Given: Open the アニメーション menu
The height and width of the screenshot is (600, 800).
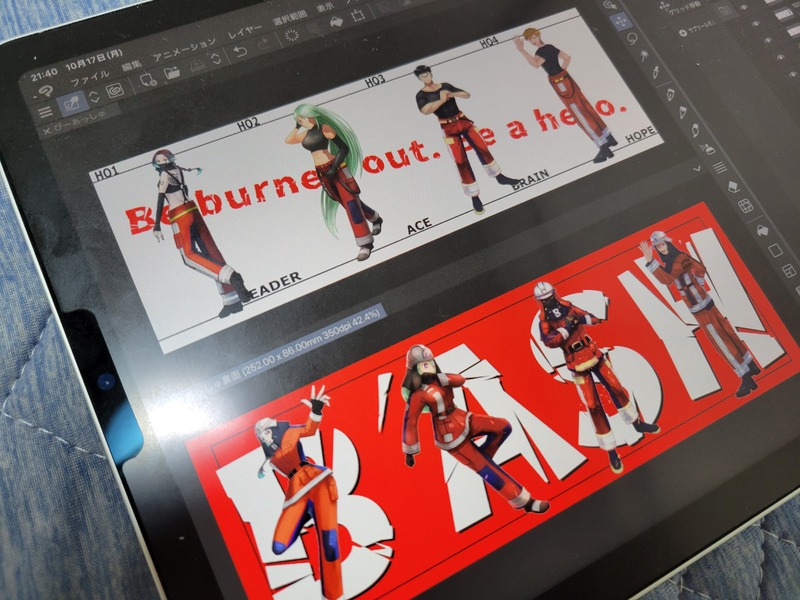Looking at the screenshot, I should pyautogui.click(x=184, y=50).
